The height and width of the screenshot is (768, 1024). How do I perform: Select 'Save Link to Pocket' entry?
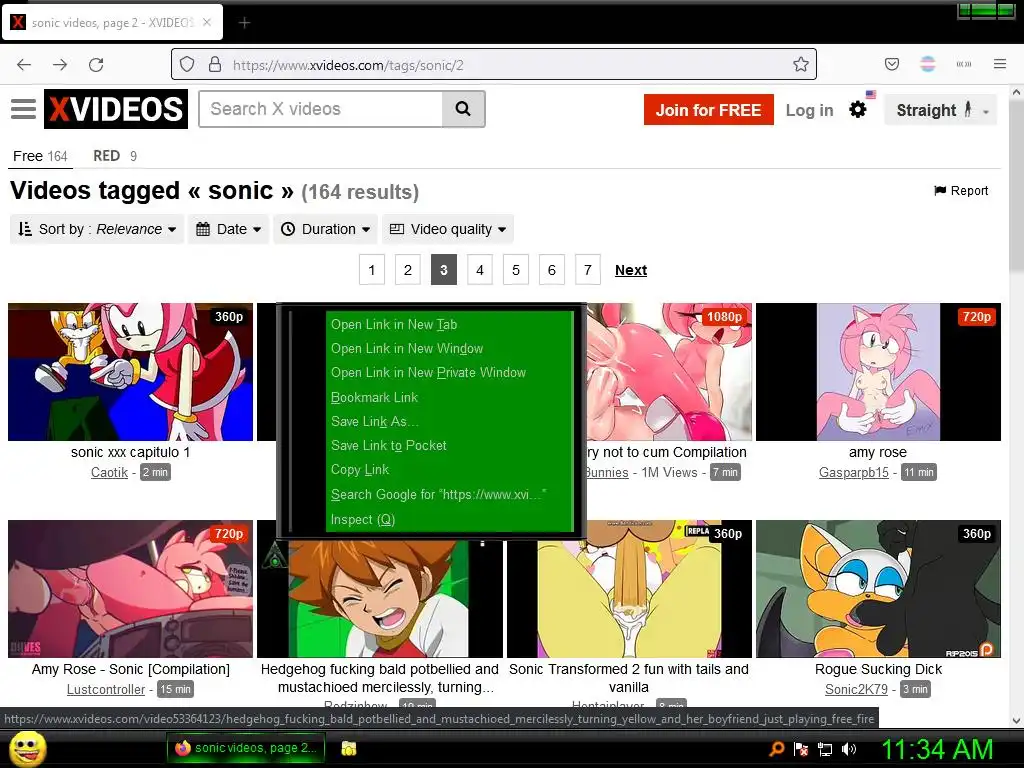pyautogui.click(x=450, y=446)
